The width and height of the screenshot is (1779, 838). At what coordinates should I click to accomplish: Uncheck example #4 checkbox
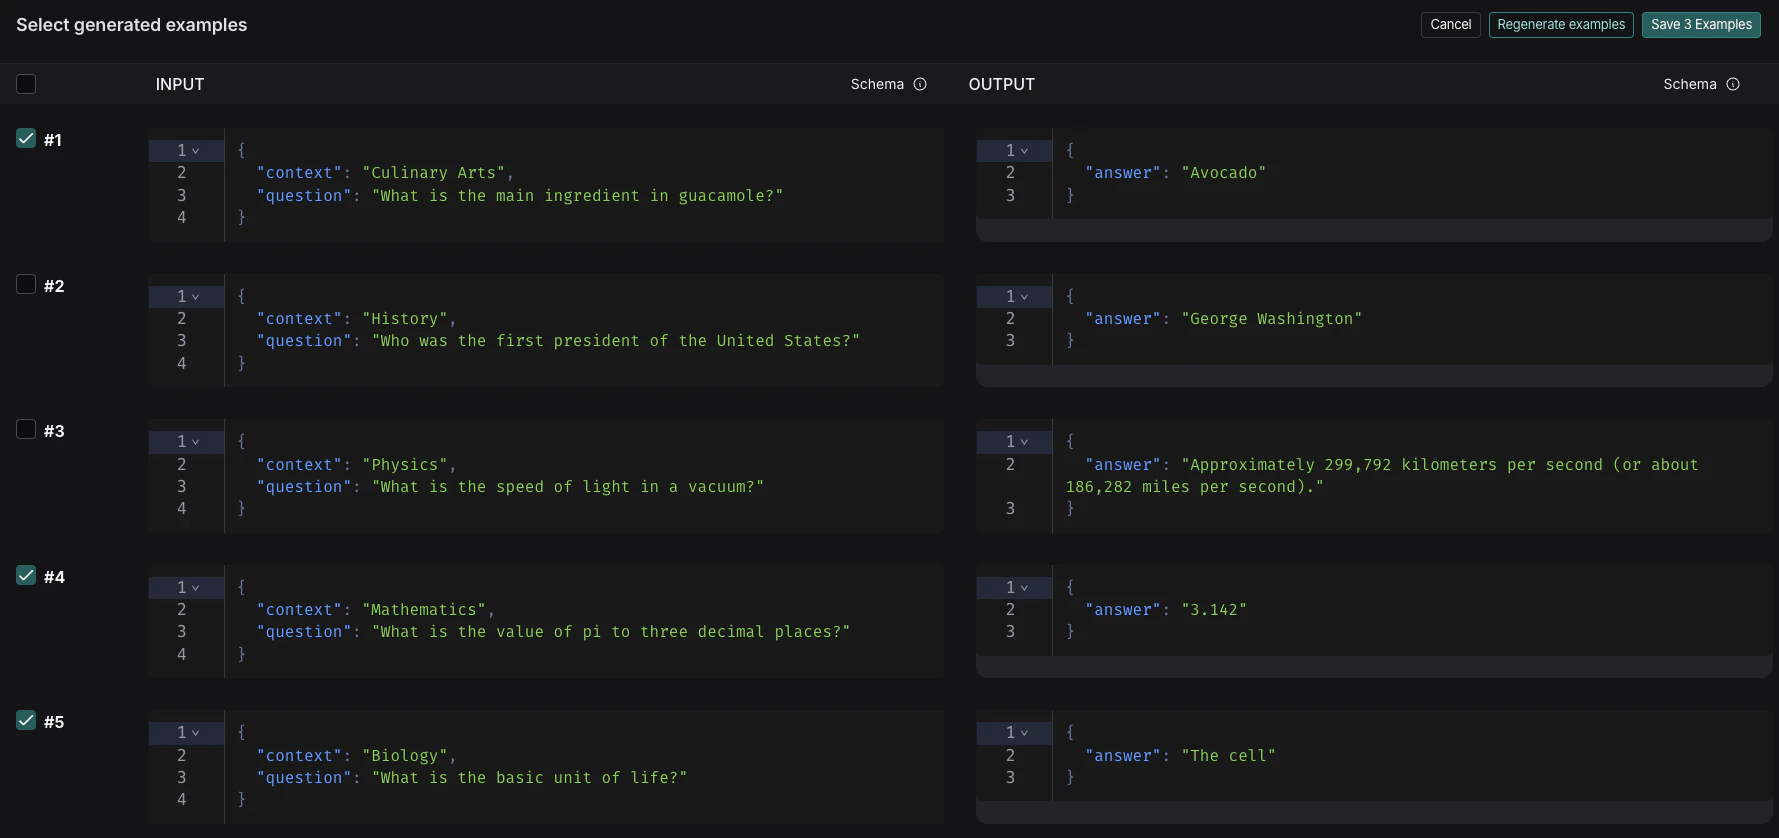pyautogui.click(x=26, y=575)
